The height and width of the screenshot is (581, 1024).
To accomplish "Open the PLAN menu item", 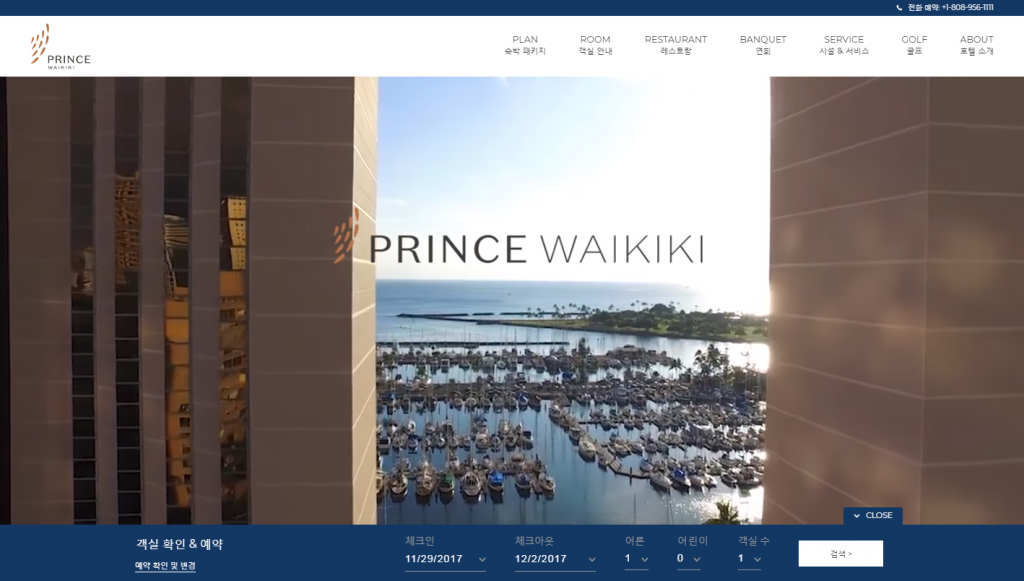I will click(525, 45).
